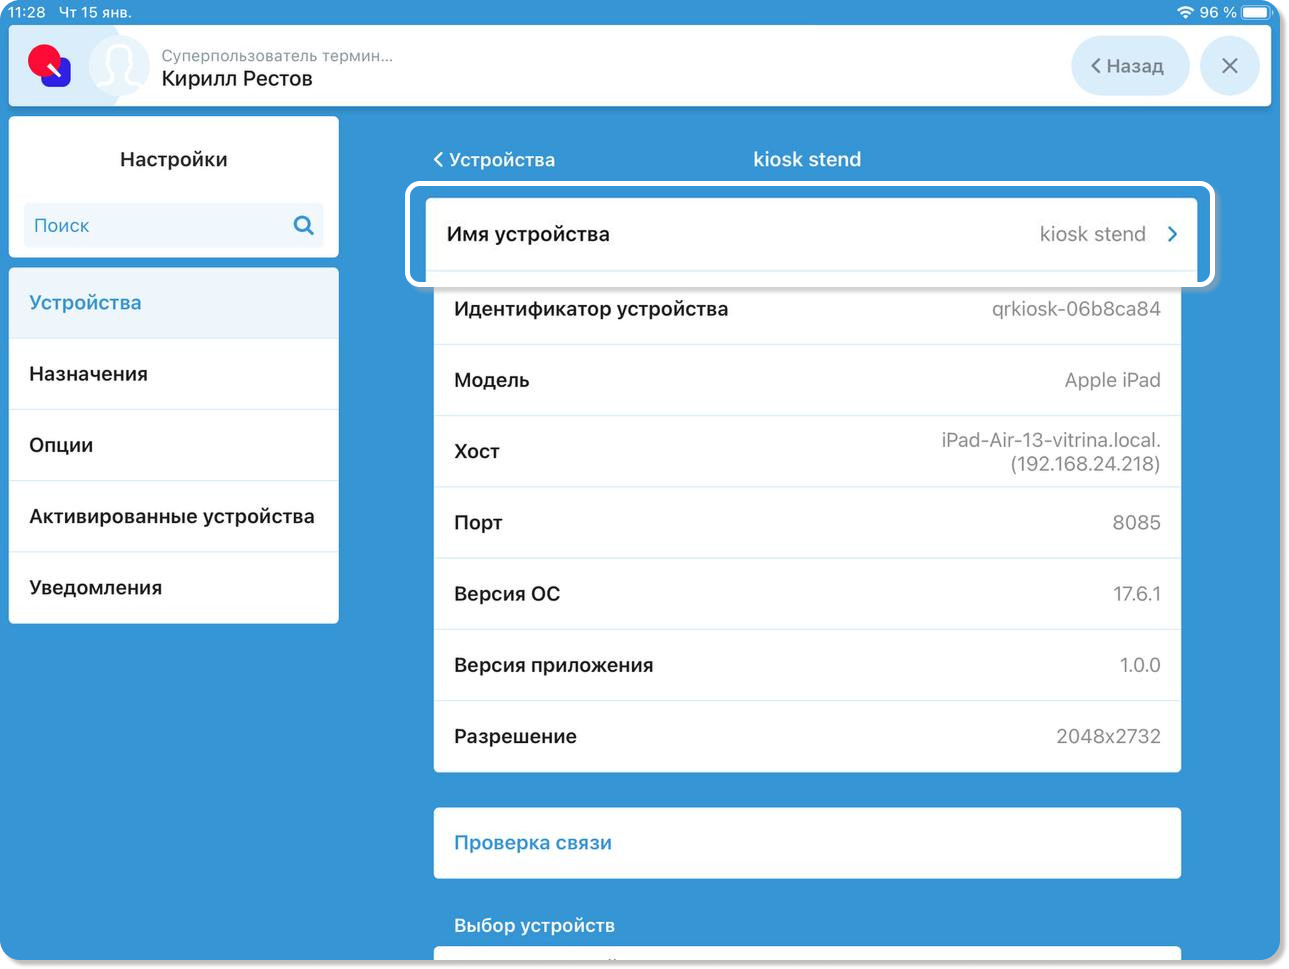
Task: Click the user name Кирилл Рестов
Action: point(237,79)
